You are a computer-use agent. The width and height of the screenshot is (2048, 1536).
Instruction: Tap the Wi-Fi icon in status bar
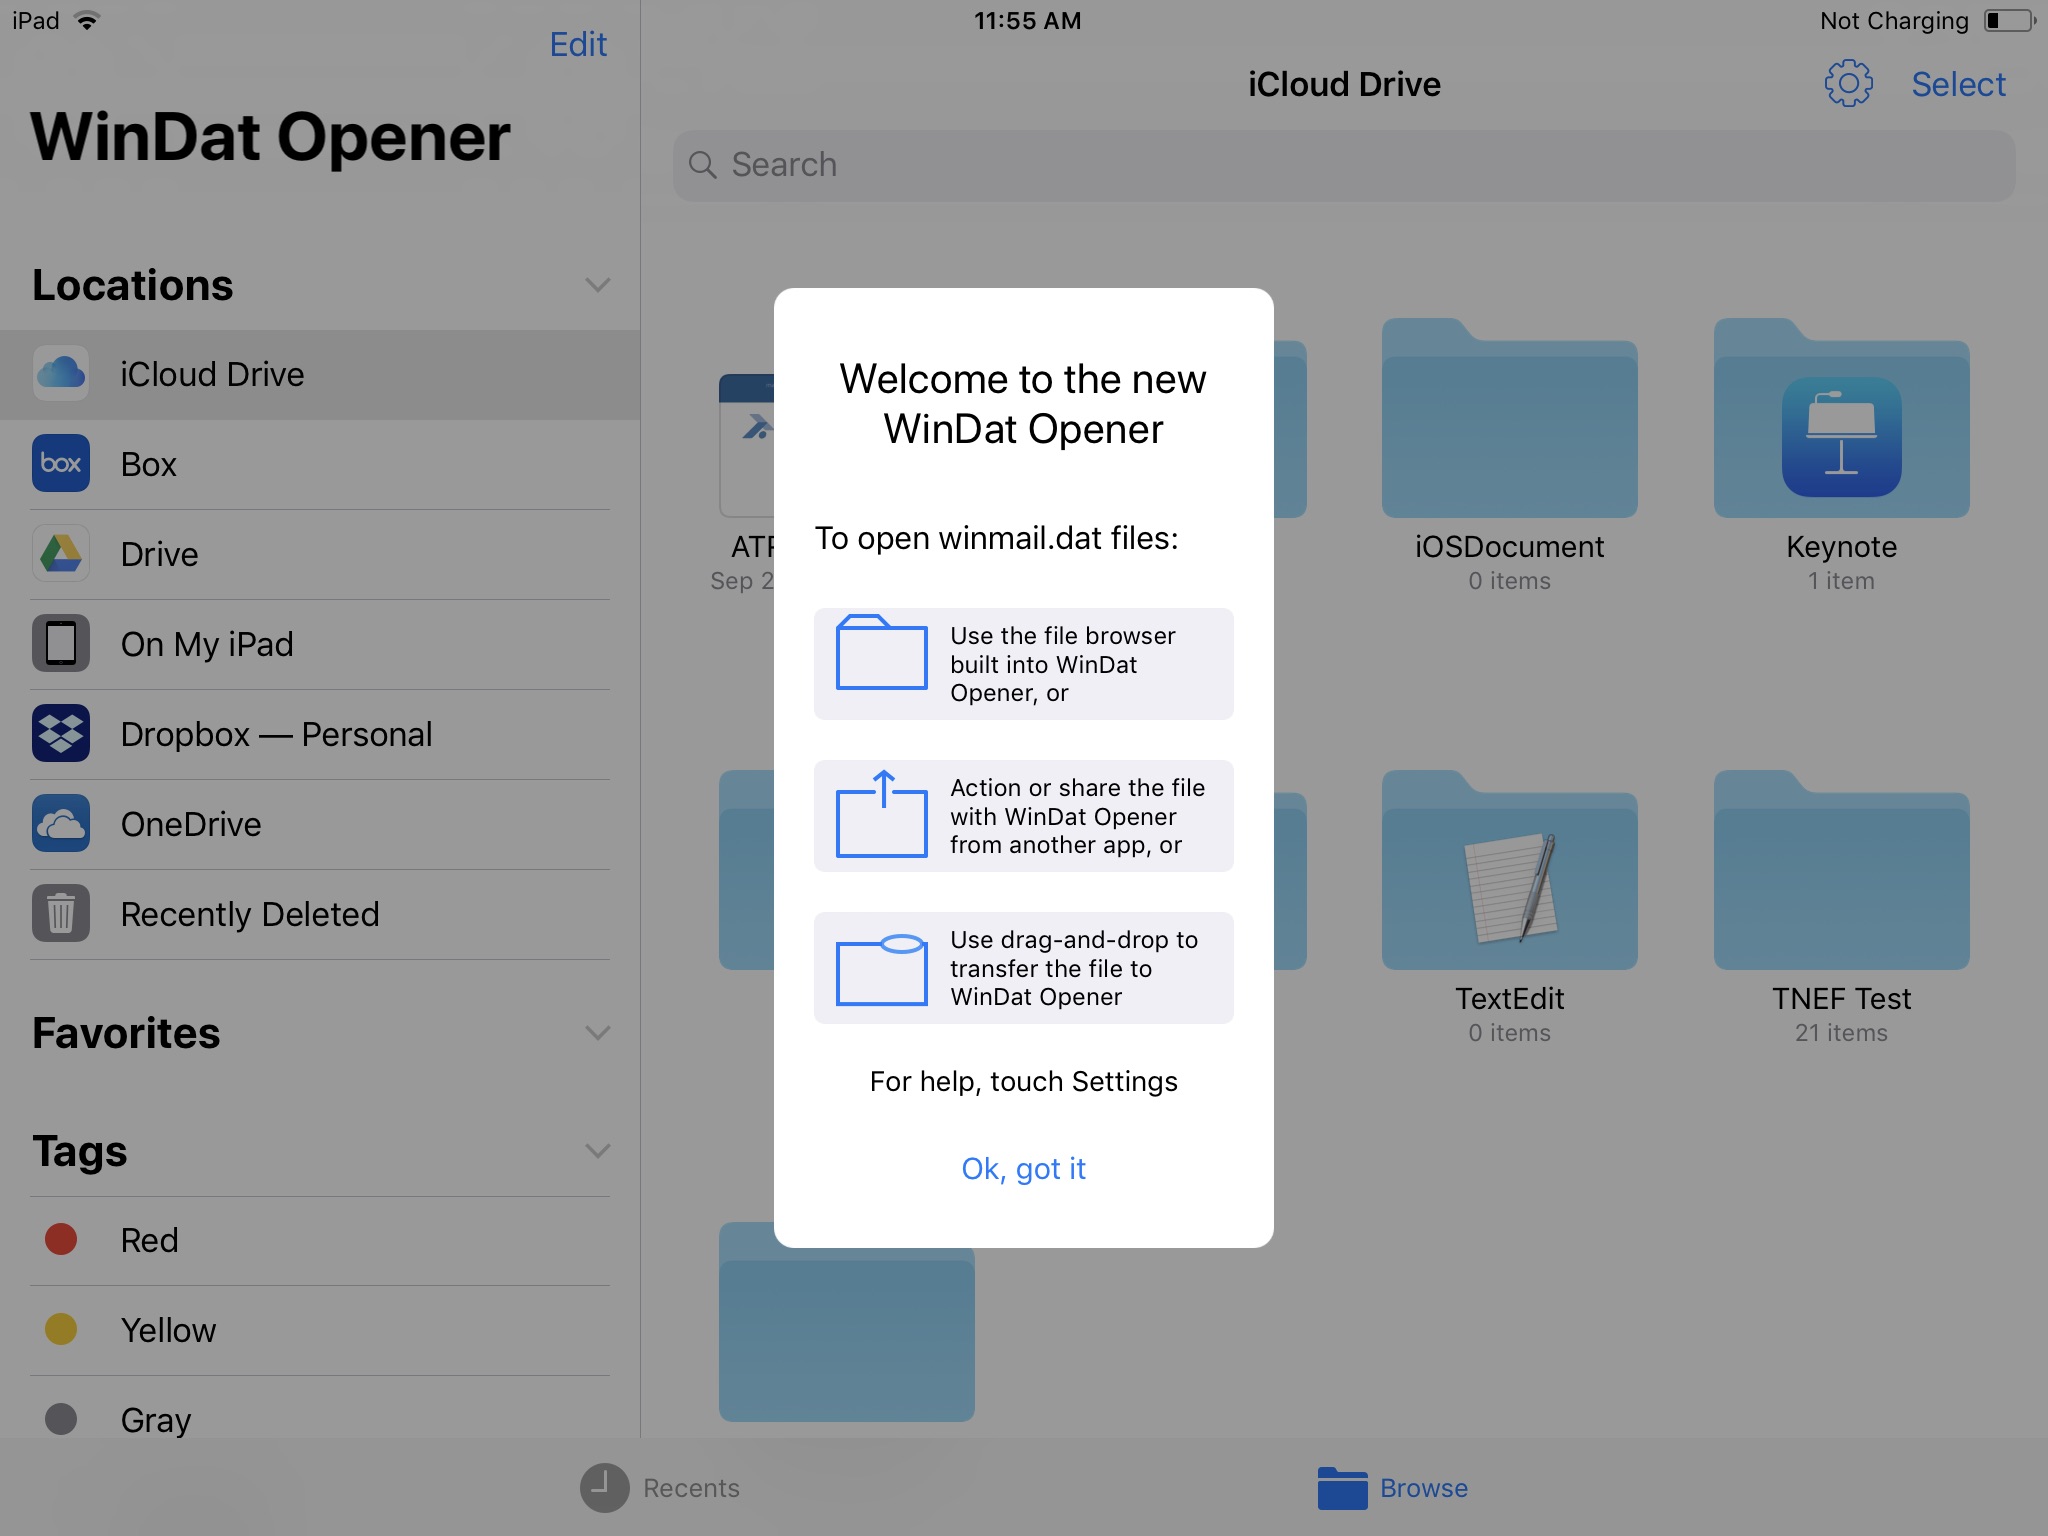[x=88, y=21]
